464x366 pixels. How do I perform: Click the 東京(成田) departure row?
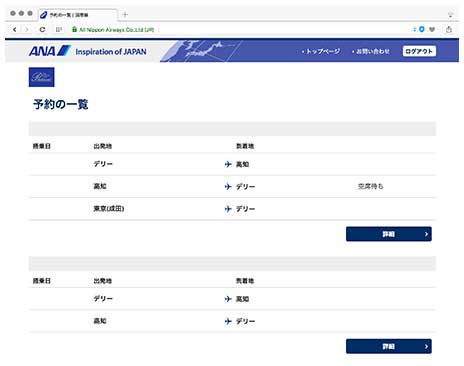[x=232, y=209]
